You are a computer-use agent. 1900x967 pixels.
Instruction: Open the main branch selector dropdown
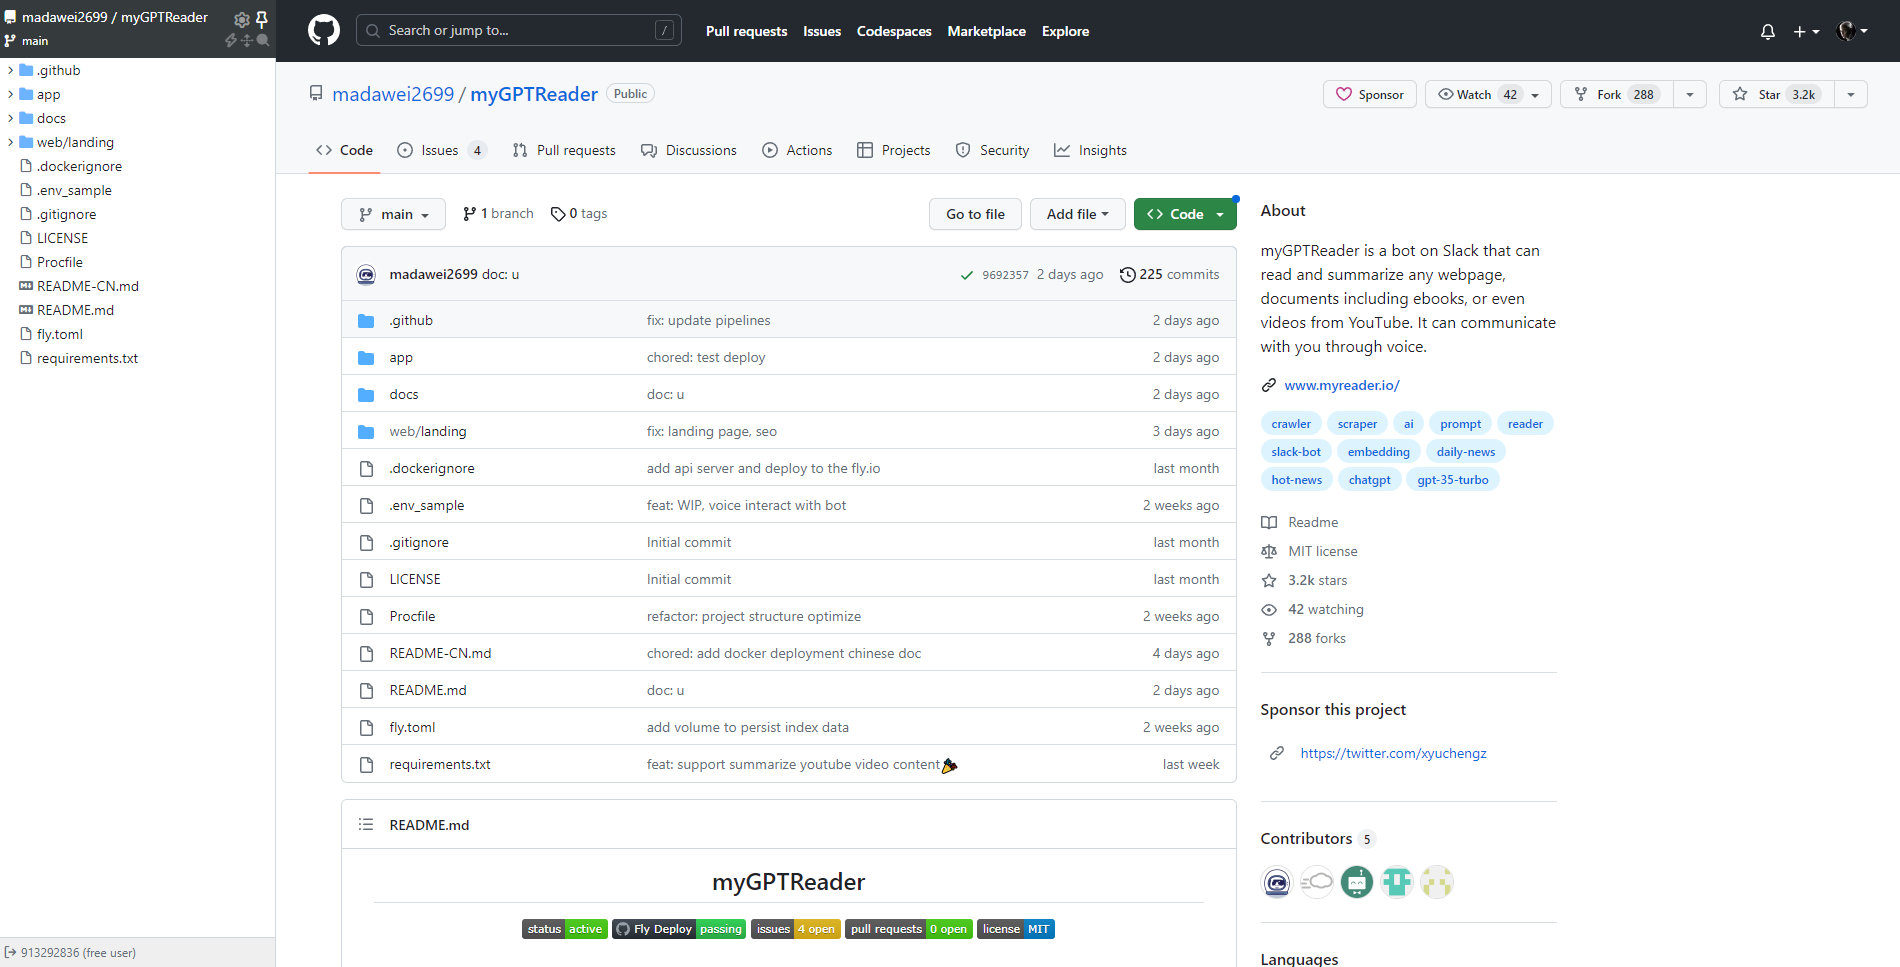393,214
